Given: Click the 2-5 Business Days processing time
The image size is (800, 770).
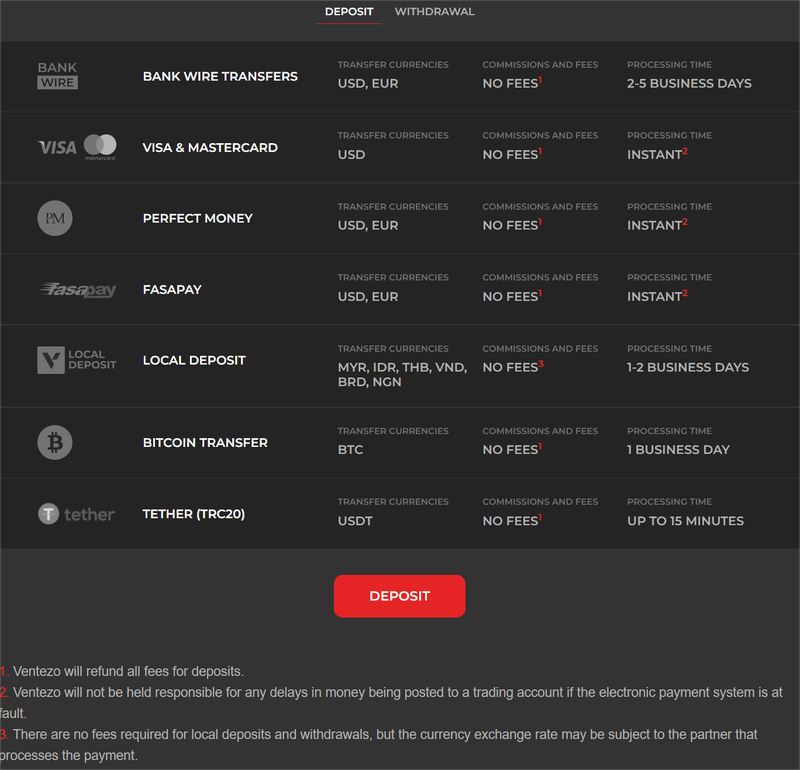Looking at the screenshot, I should (x=689, y=83).
